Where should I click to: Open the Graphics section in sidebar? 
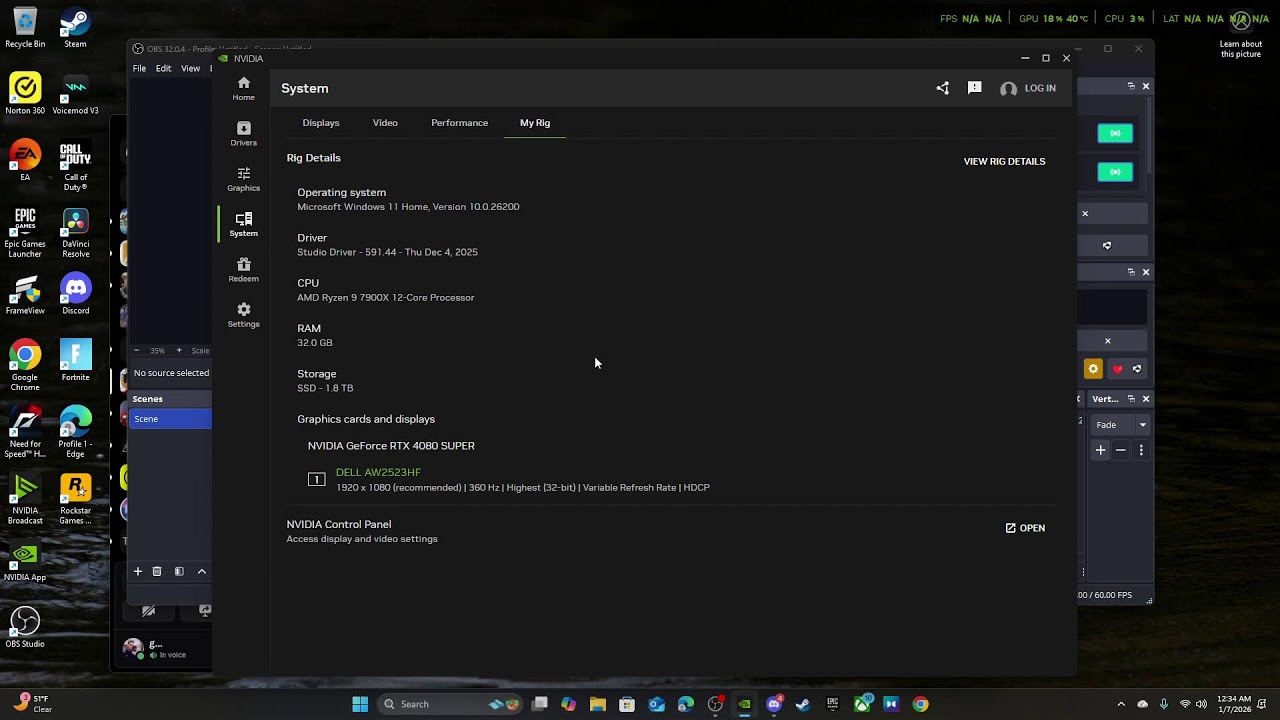[243, 179]
